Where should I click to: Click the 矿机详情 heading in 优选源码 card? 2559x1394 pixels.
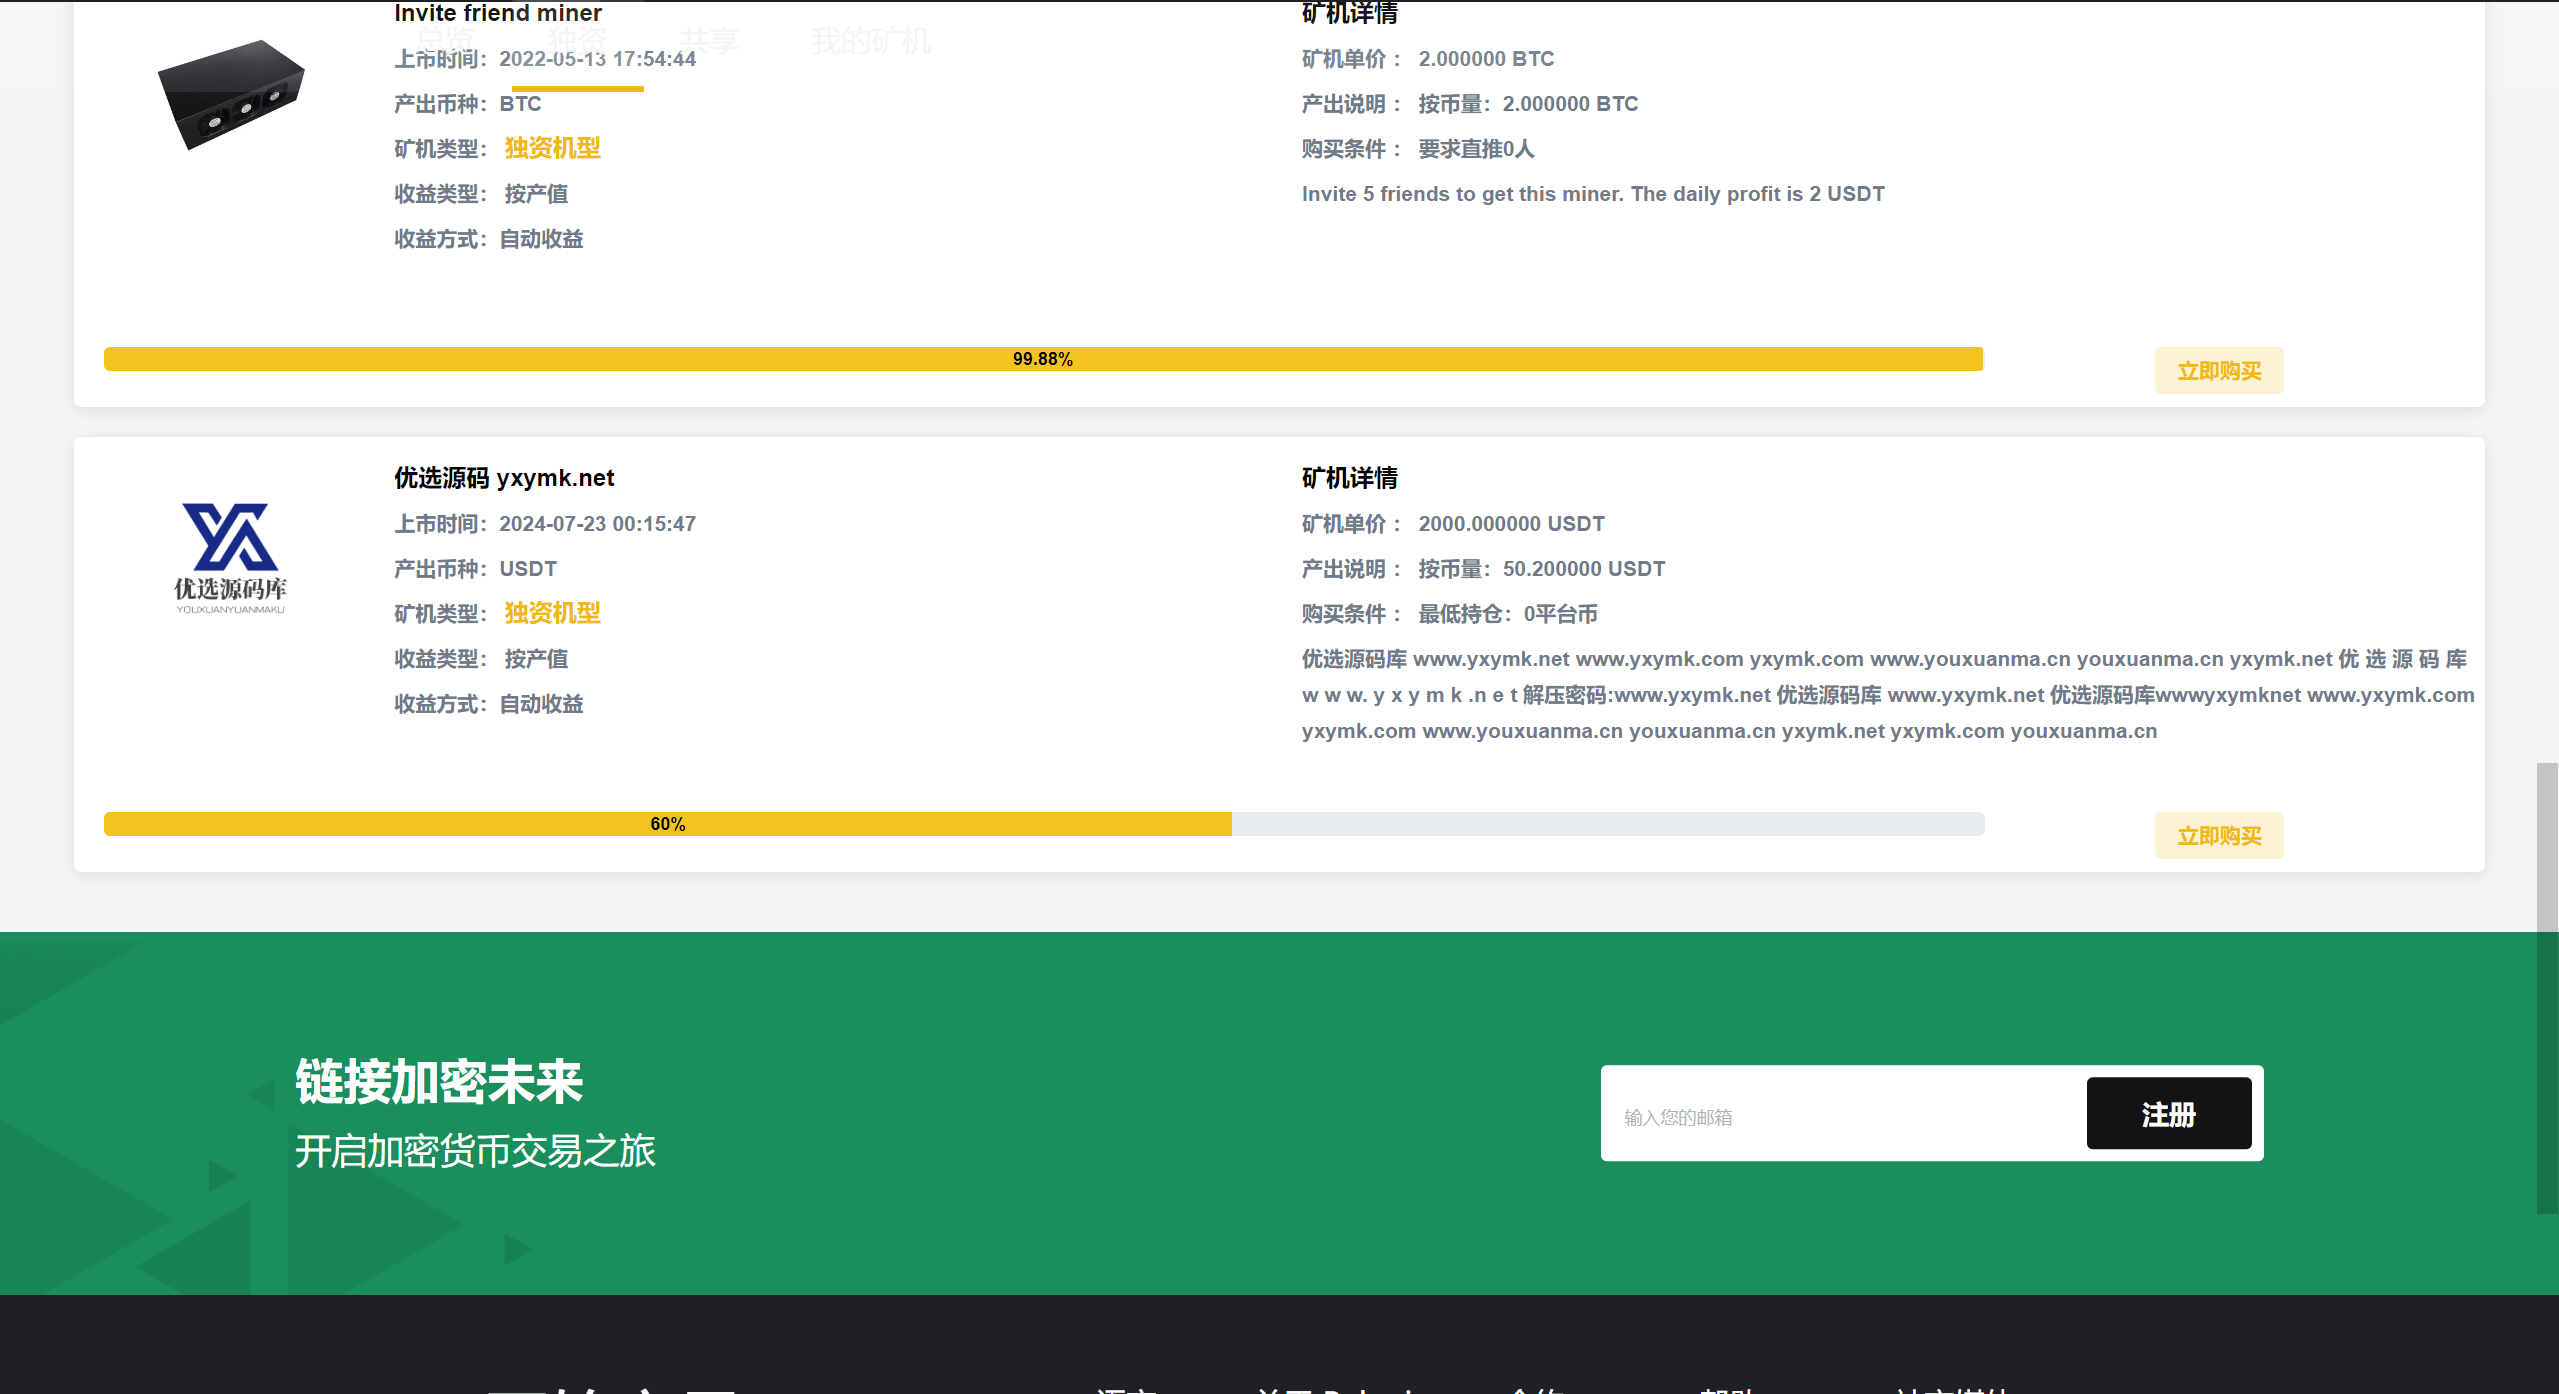[x=1349, y=478]
